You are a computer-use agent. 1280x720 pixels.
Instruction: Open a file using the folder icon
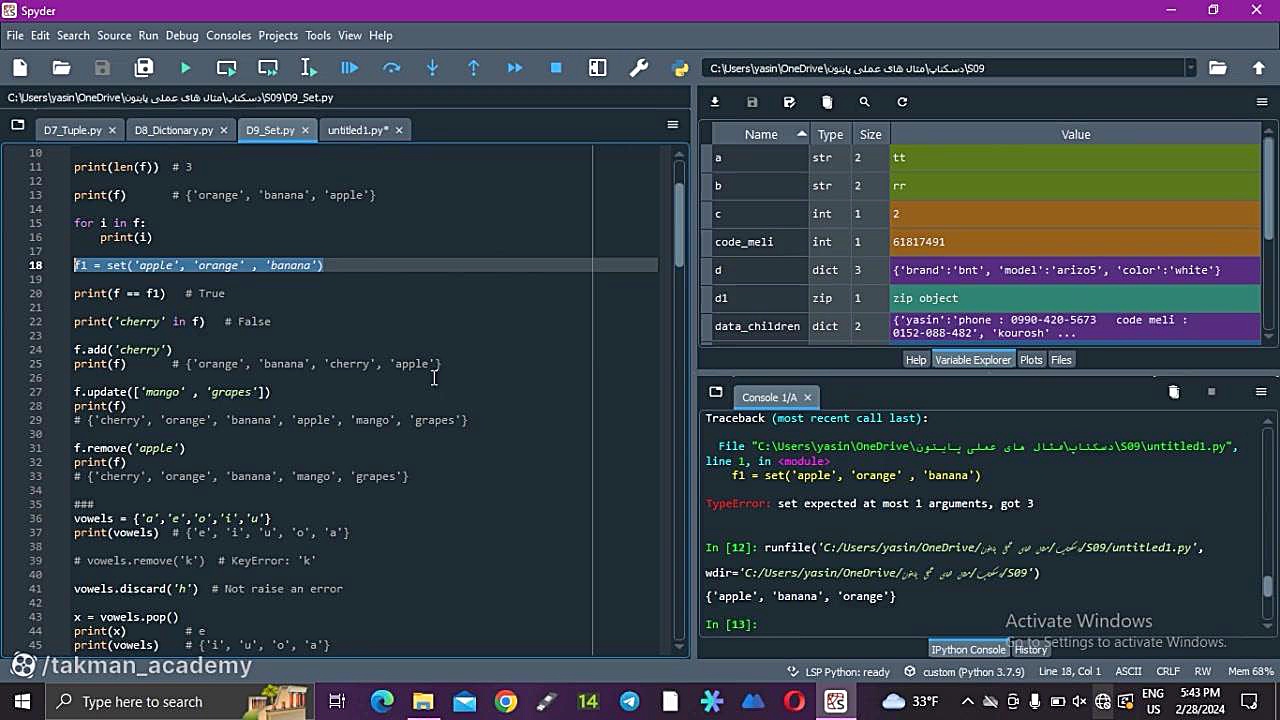pos(61,68)
